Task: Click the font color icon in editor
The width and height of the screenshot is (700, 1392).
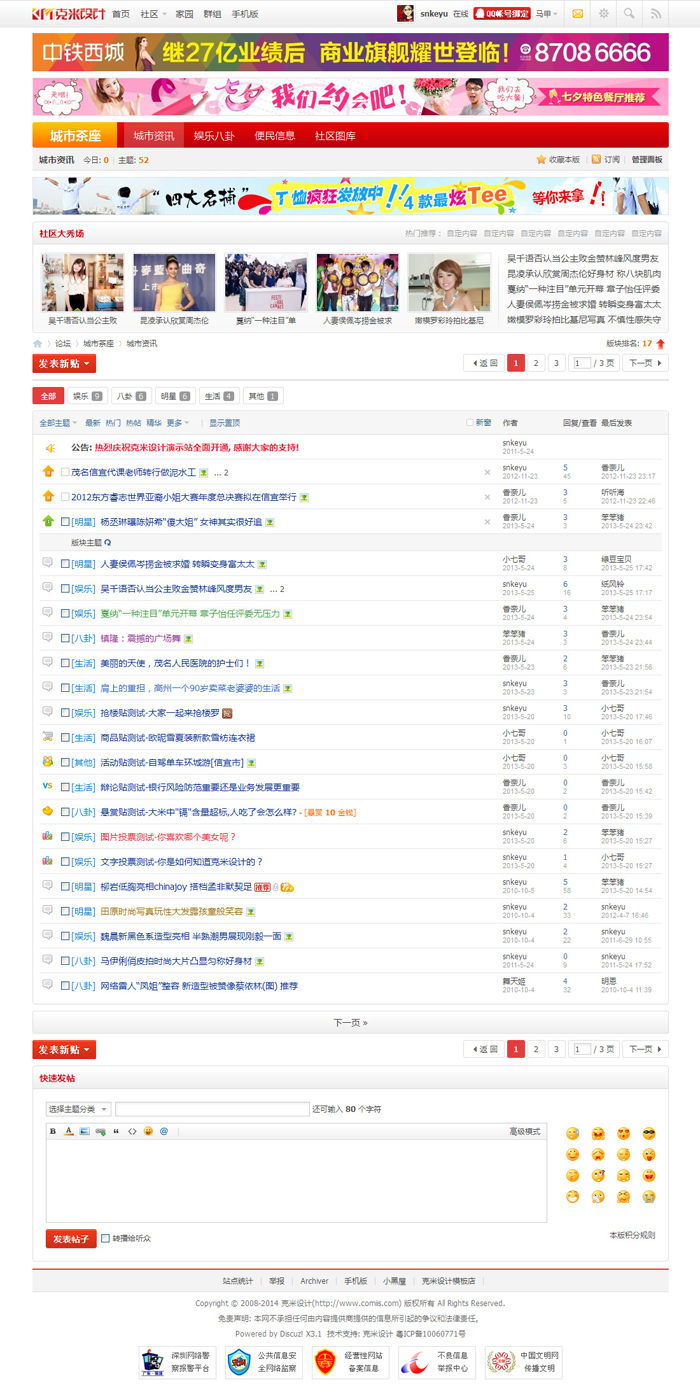Action: point(69,1131)
